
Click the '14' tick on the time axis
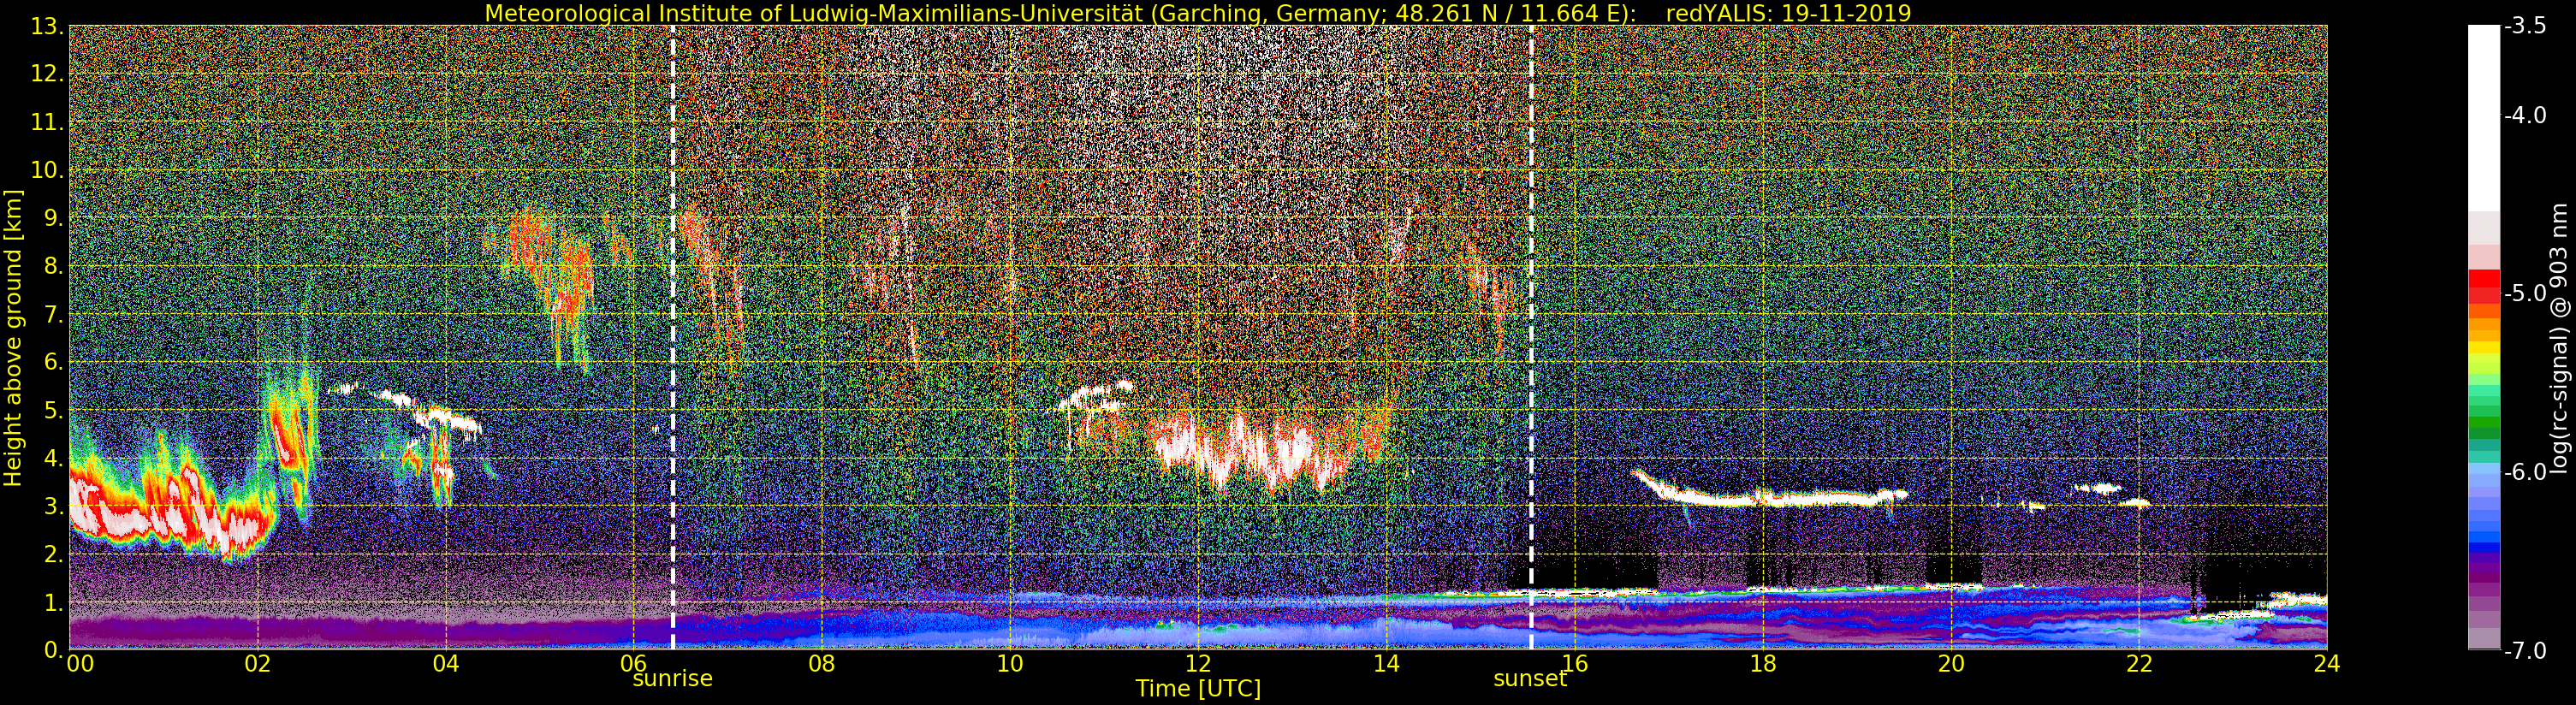coord(1386,664)
